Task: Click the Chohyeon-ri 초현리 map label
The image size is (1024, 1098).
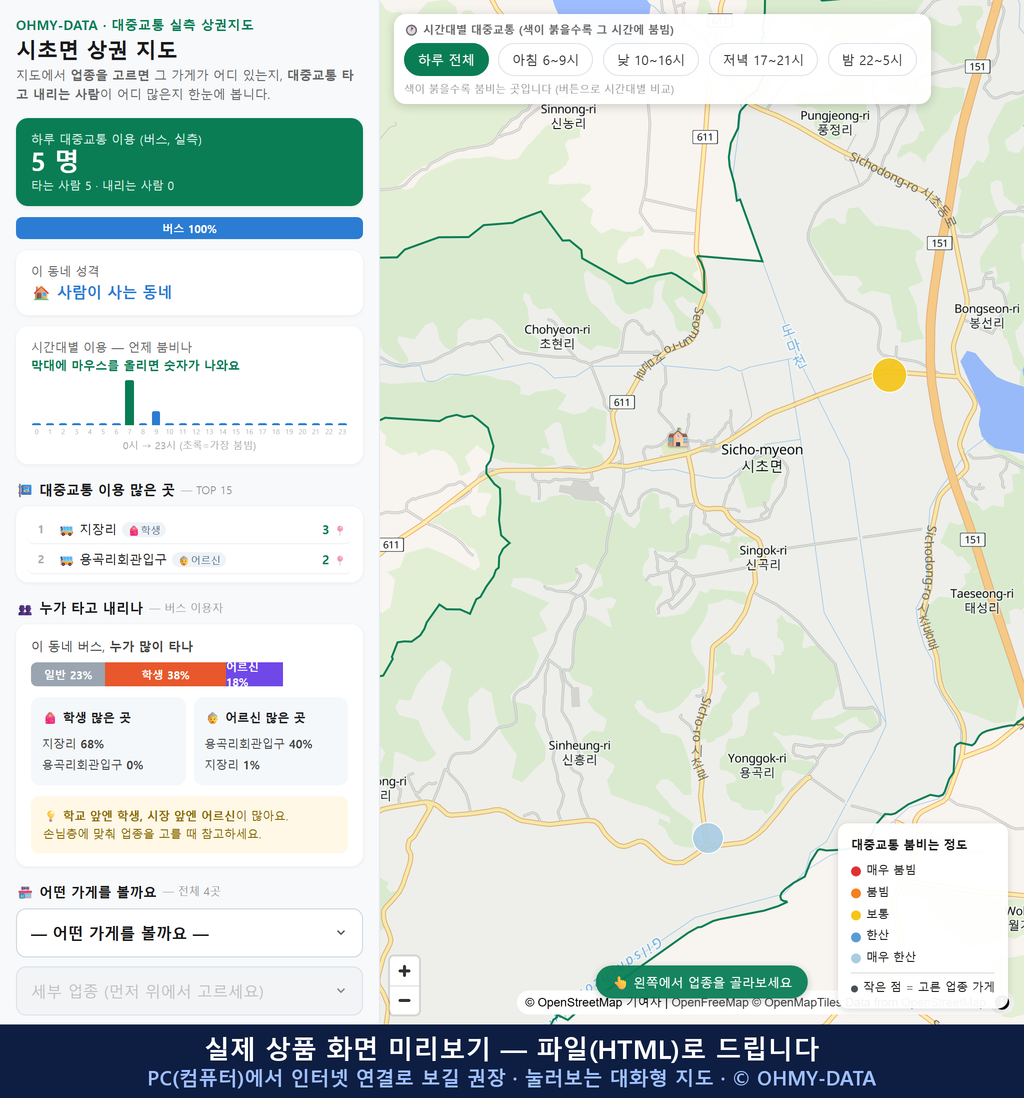Action: click(x=557, y=337)
